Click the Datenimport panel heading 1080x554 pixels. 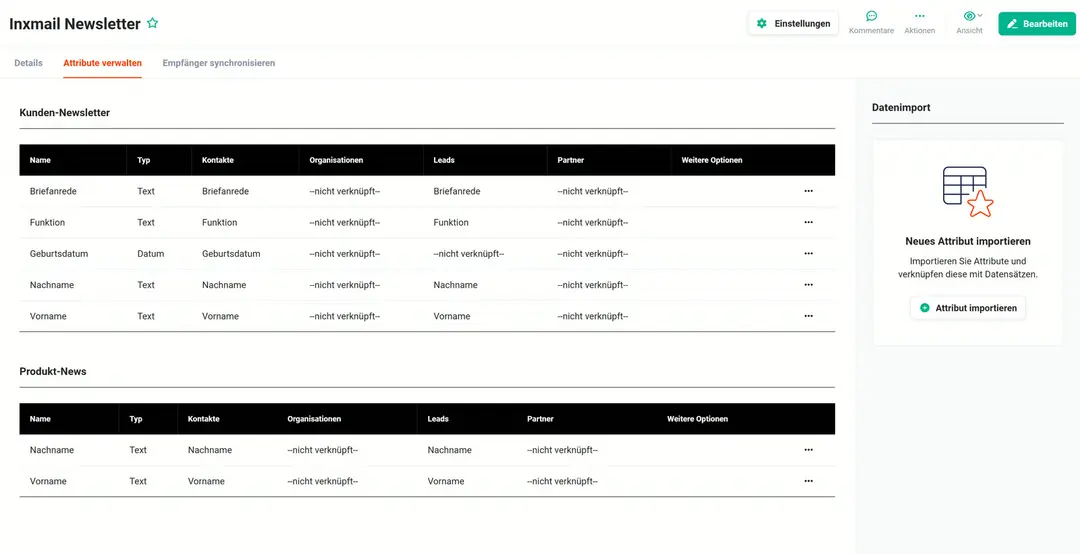click(901, 107)
